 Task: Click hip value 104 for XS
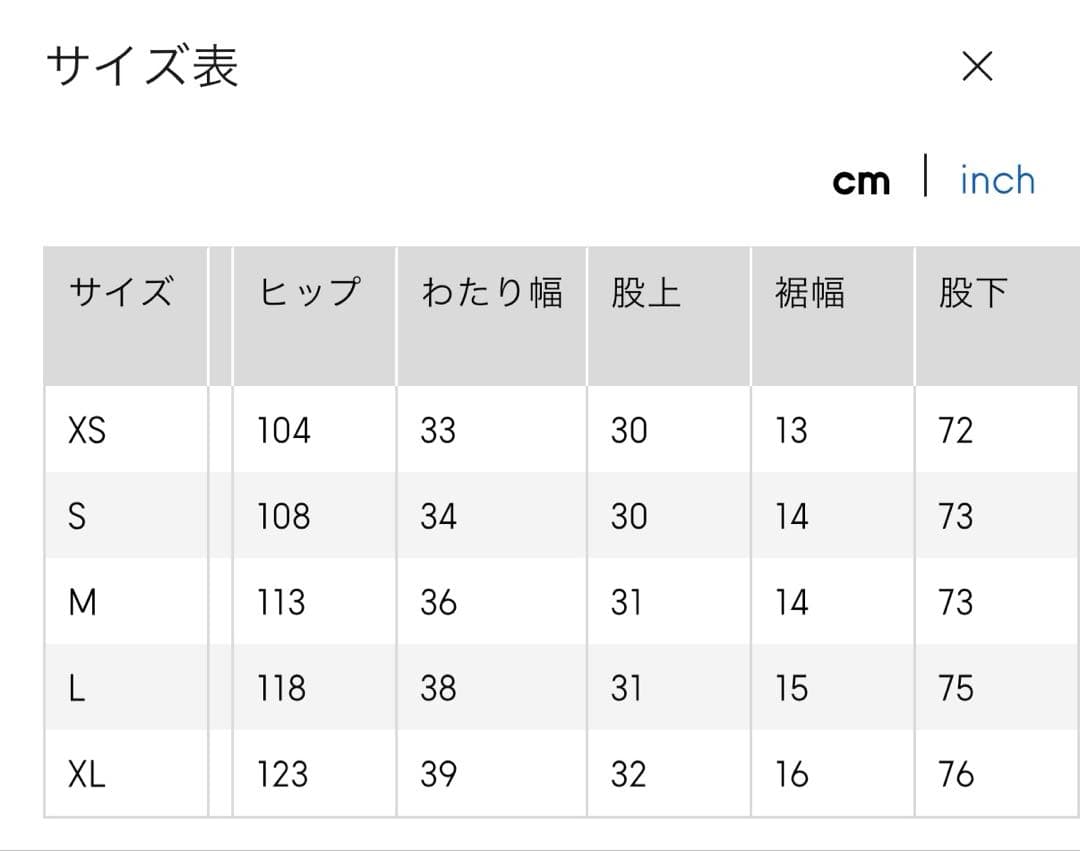[x=284, y=431]
